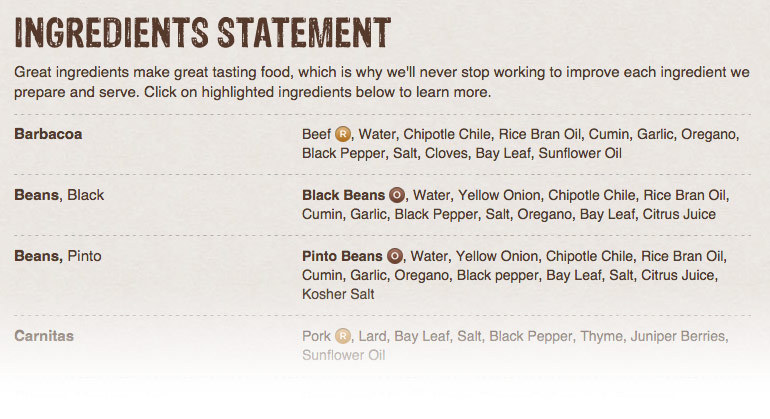Open the highlighted Pinto Beans ingredient link
Viewport: 770px width, 419px height.
pyautogui.click(x=342, y=256)
